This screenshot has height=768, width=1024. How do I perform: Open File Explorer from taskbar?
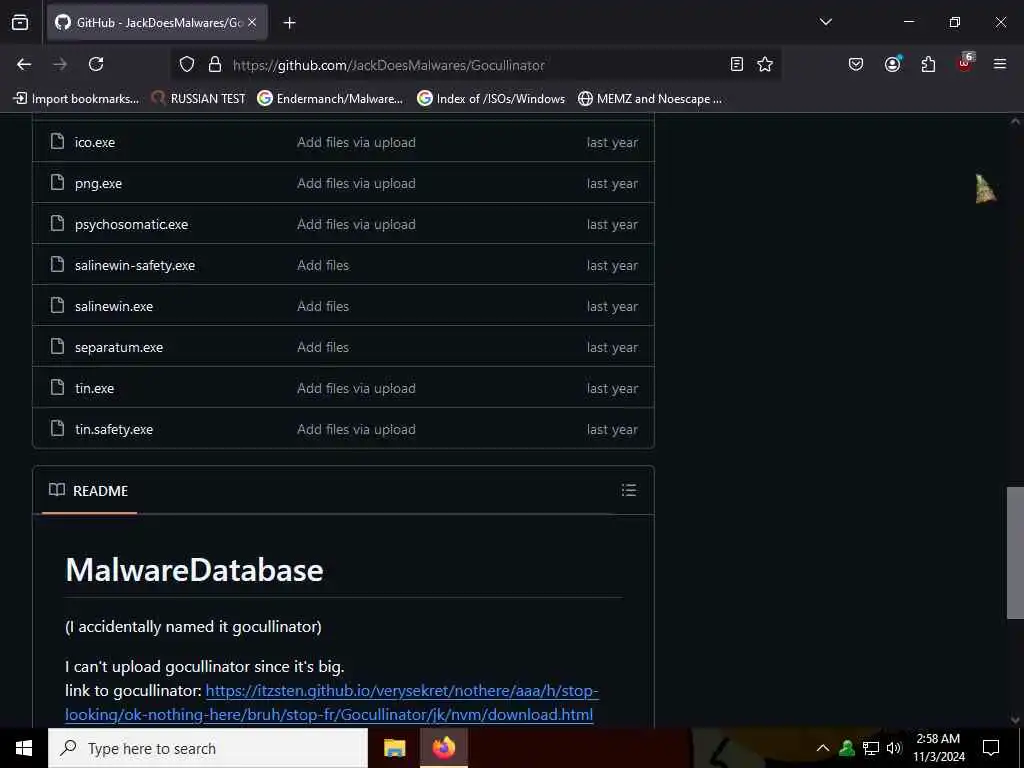[x=394, y=748]
